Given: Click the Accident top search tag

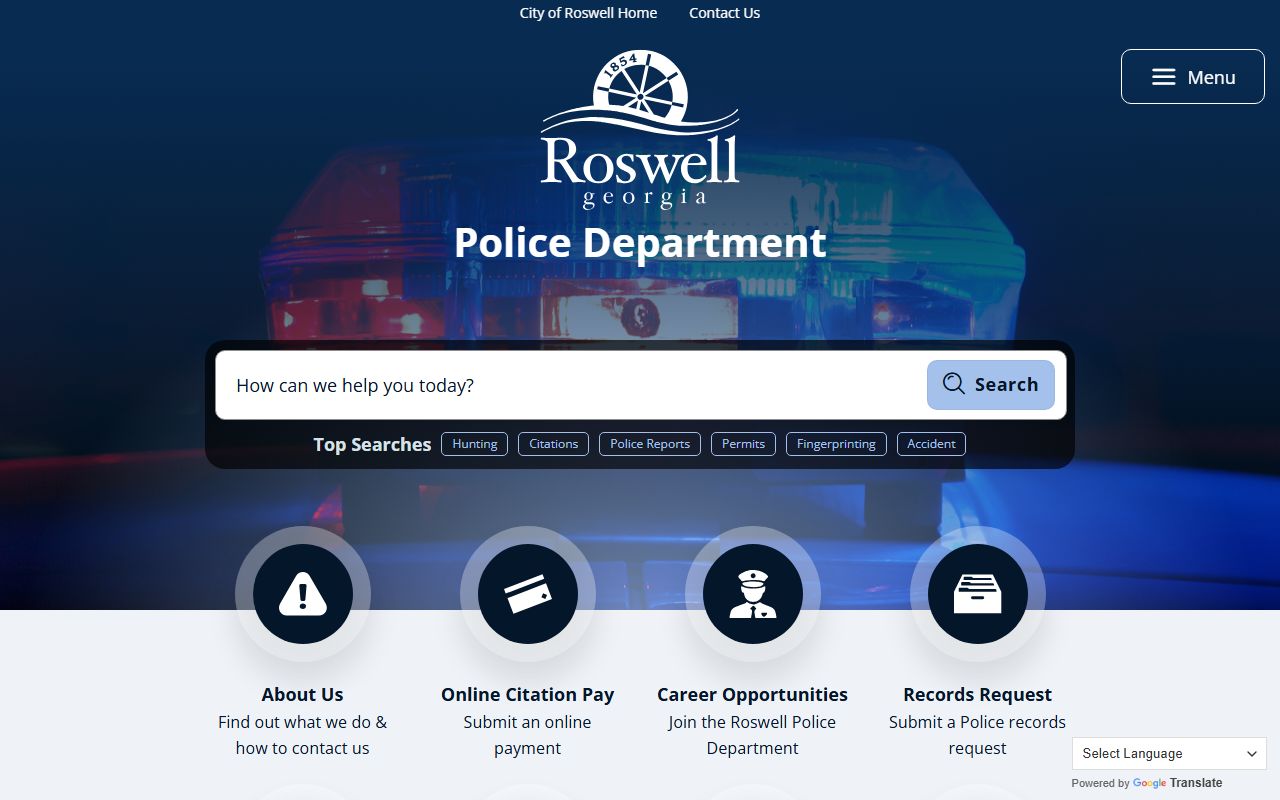Looking at the screenshot, I should click(x=931, y=444).
